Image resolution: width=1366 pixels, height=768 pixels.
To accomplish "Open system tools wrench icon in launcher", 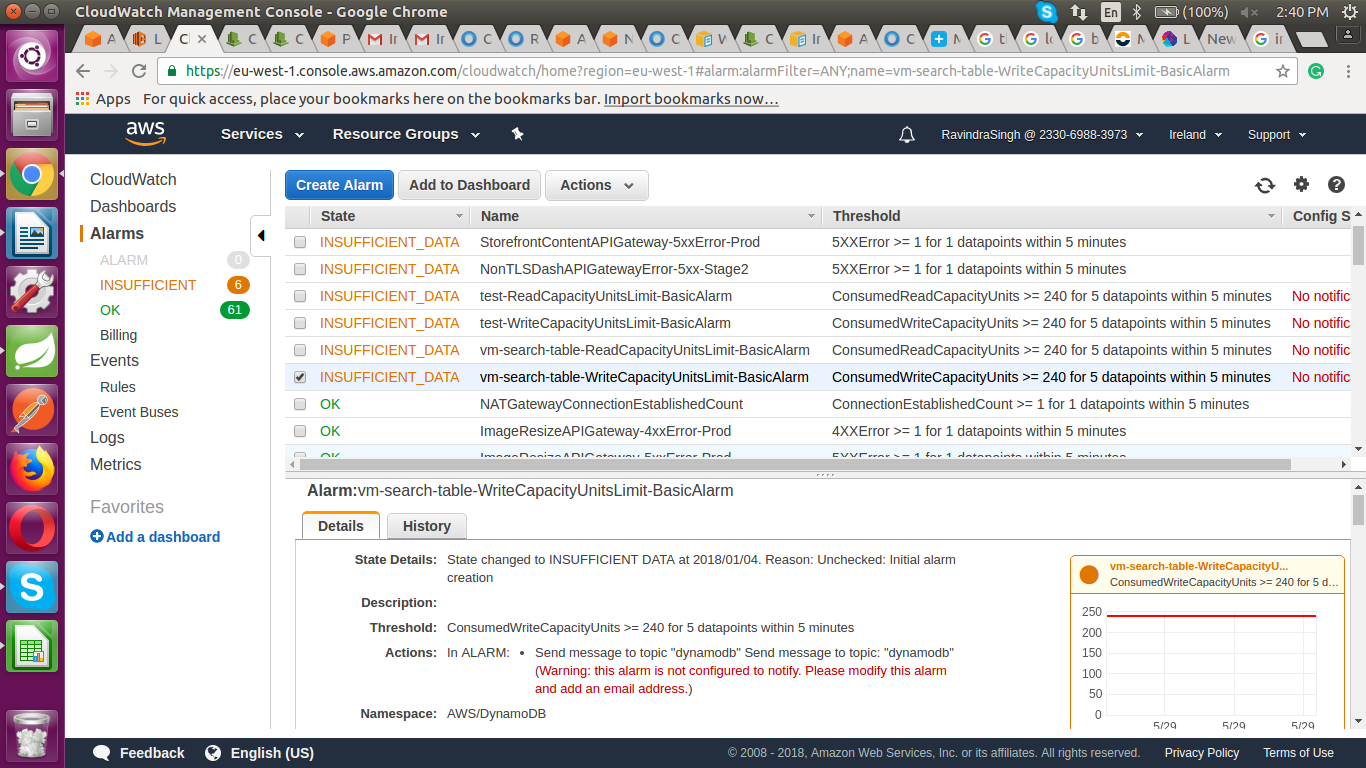I will [x=32, y=291].
